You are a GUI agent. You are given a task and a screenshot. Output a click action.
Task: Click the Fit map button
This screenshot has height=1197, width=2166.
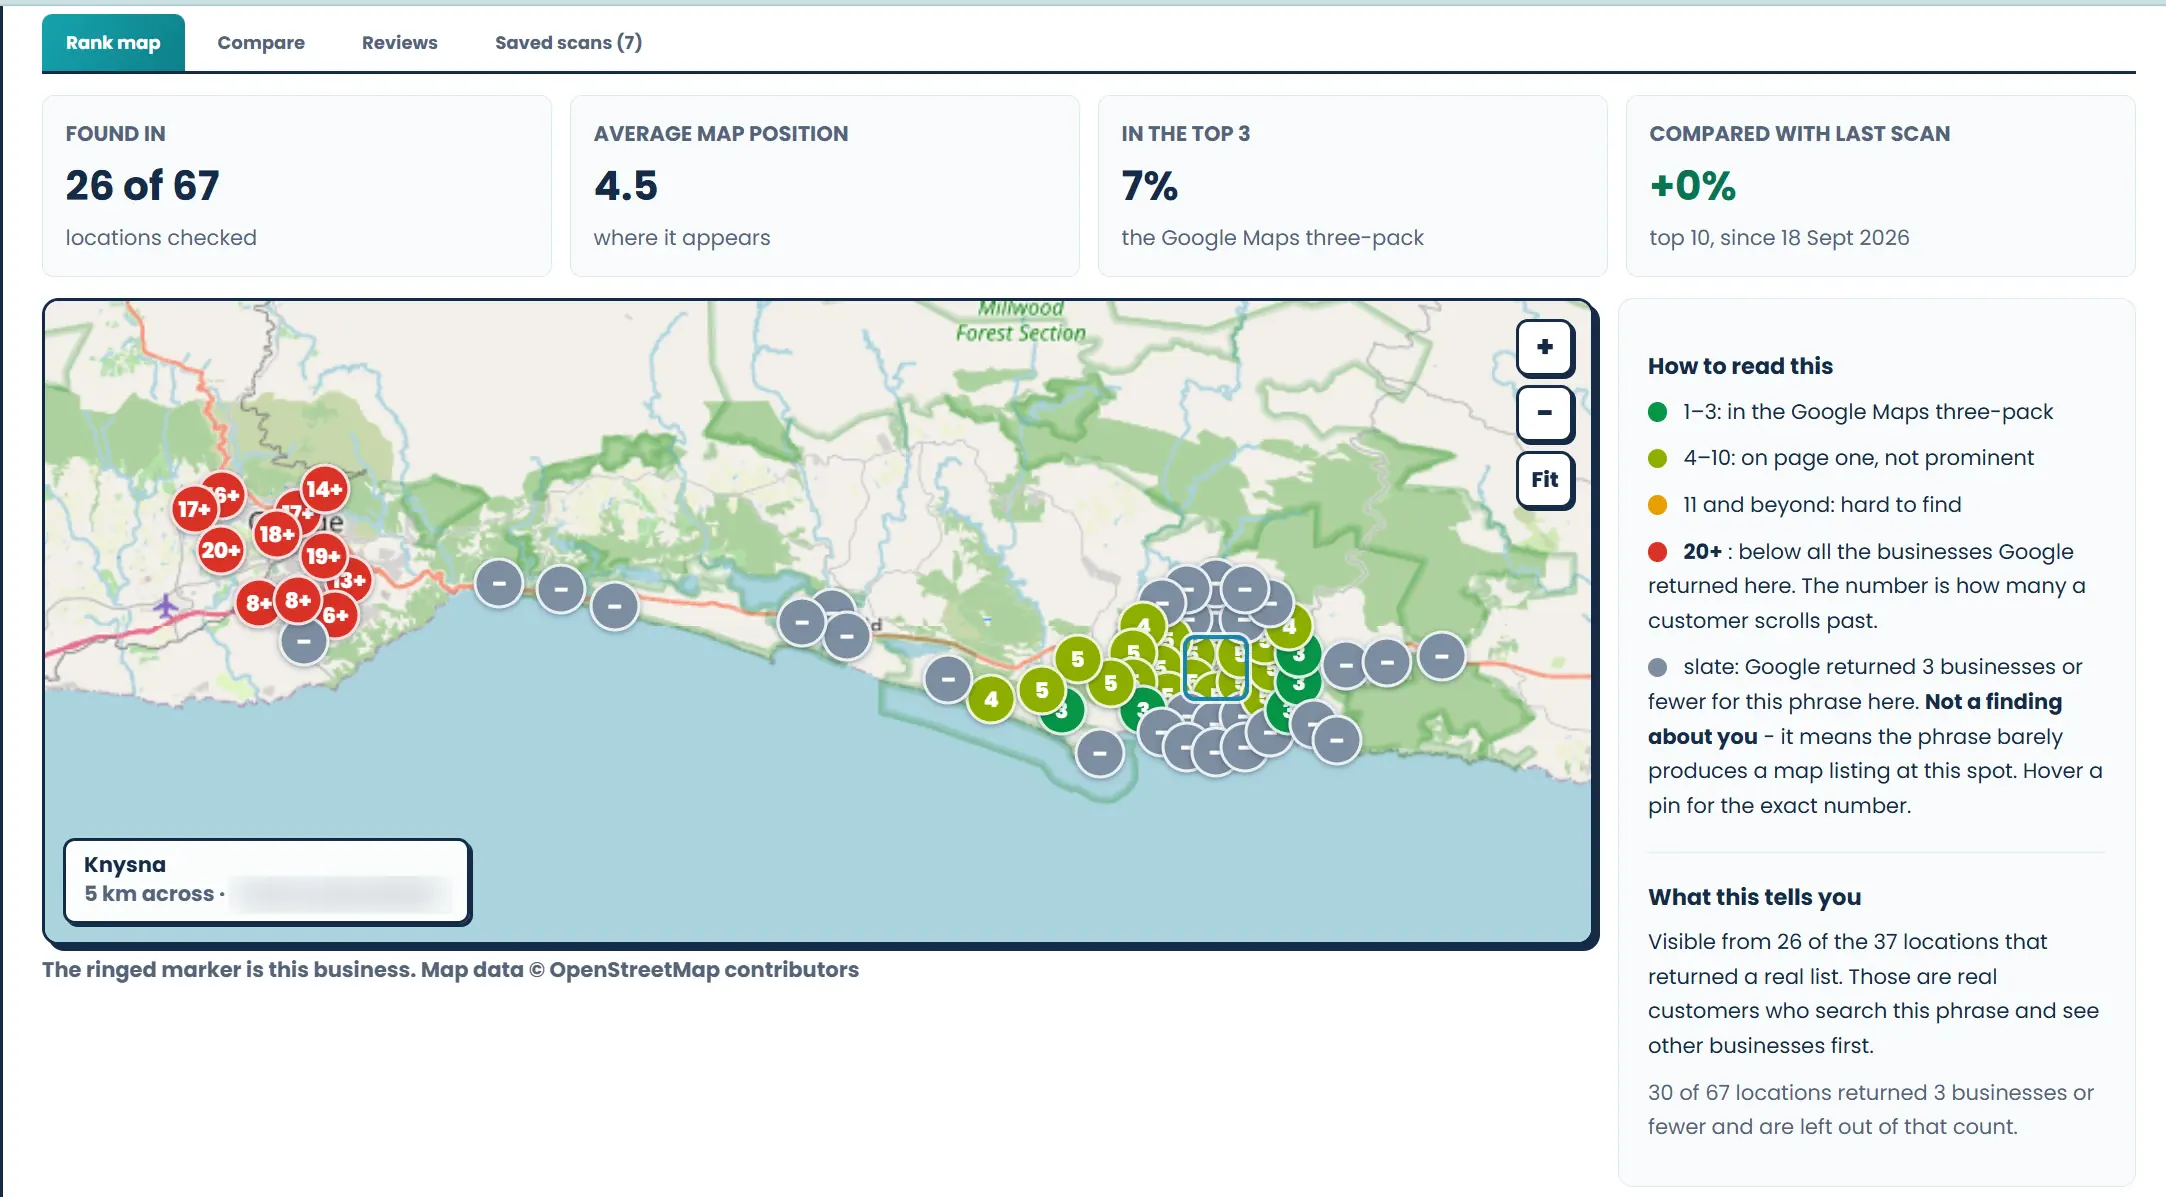click(x=1545, y=480)
